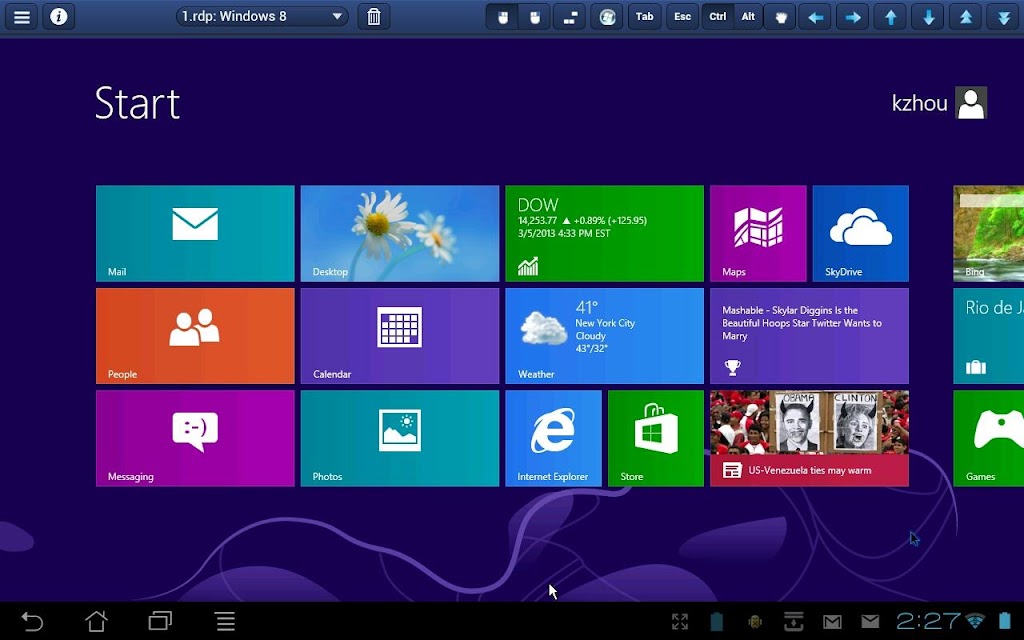Click the kzhou user account picture
This screenshot has width=1024, height=640.
click(971, 103)
